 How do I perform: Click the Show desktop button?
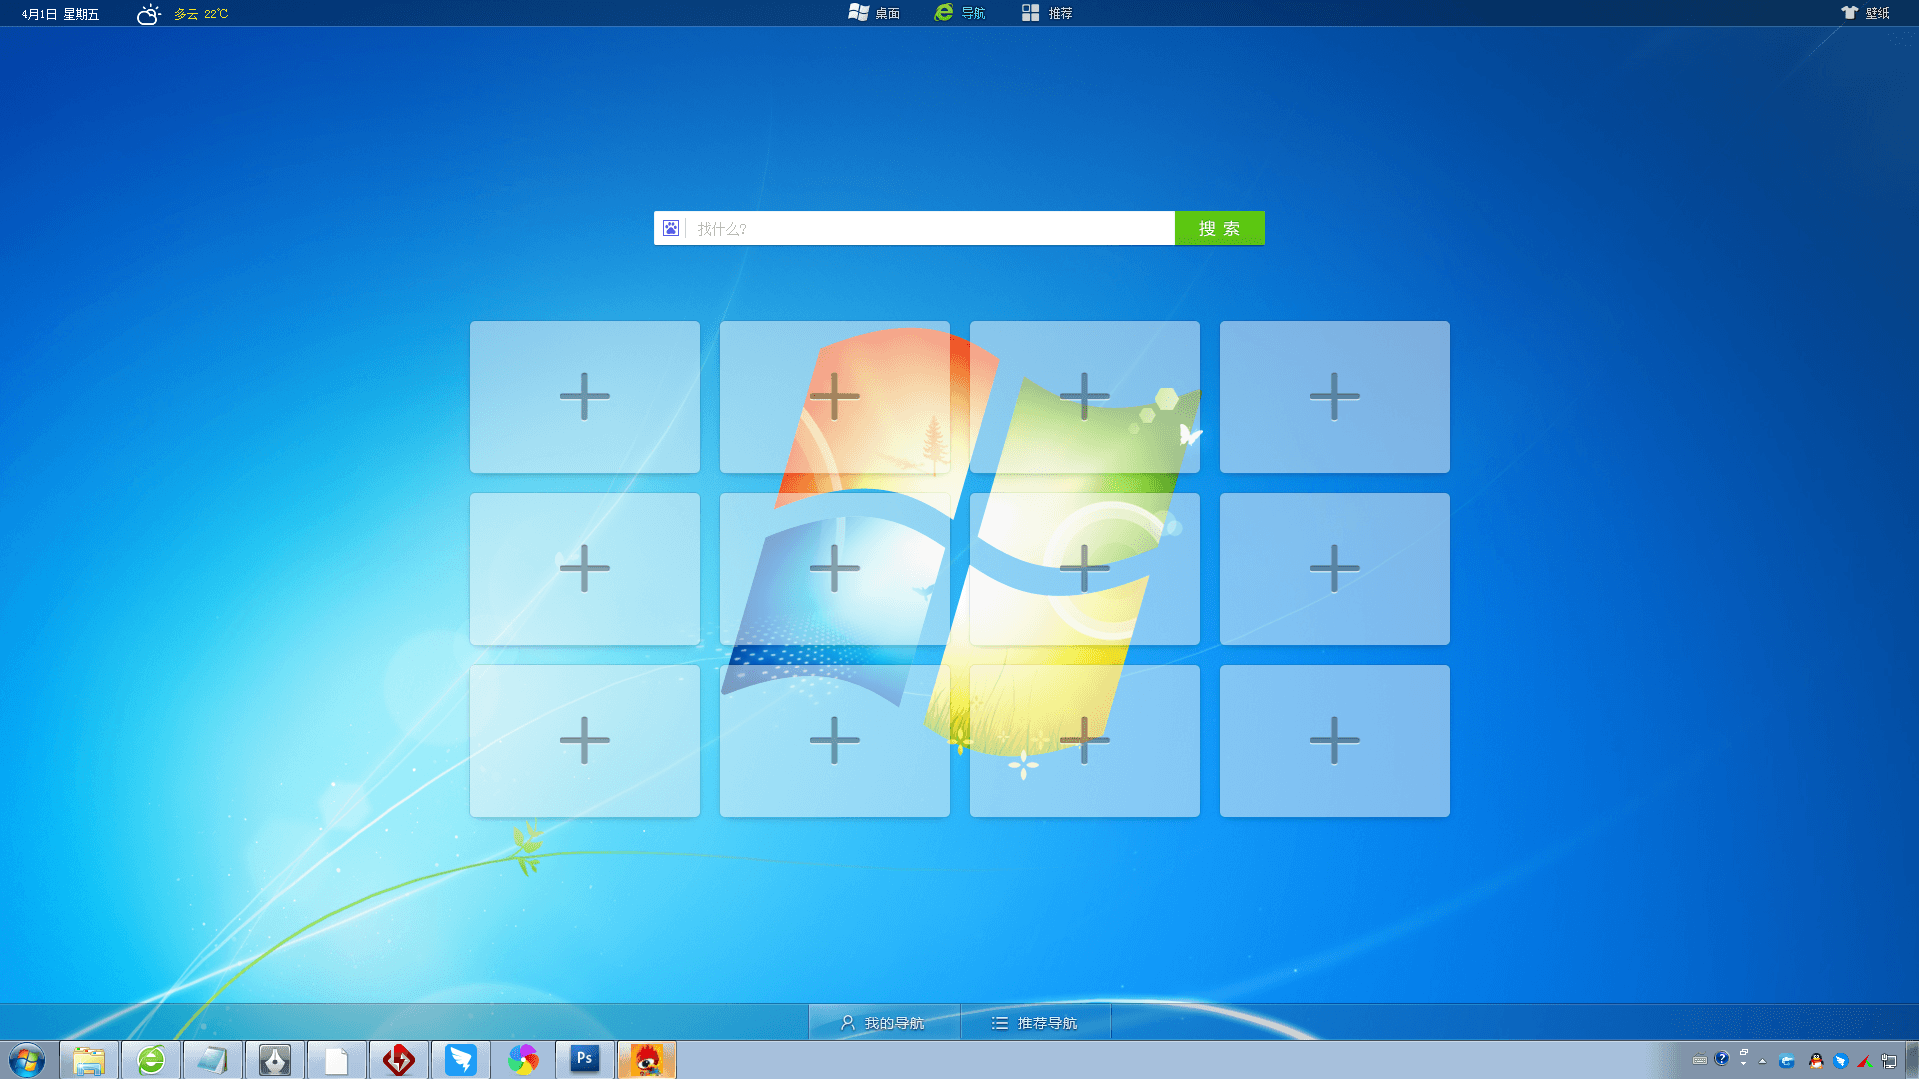coord(1912,1059)
